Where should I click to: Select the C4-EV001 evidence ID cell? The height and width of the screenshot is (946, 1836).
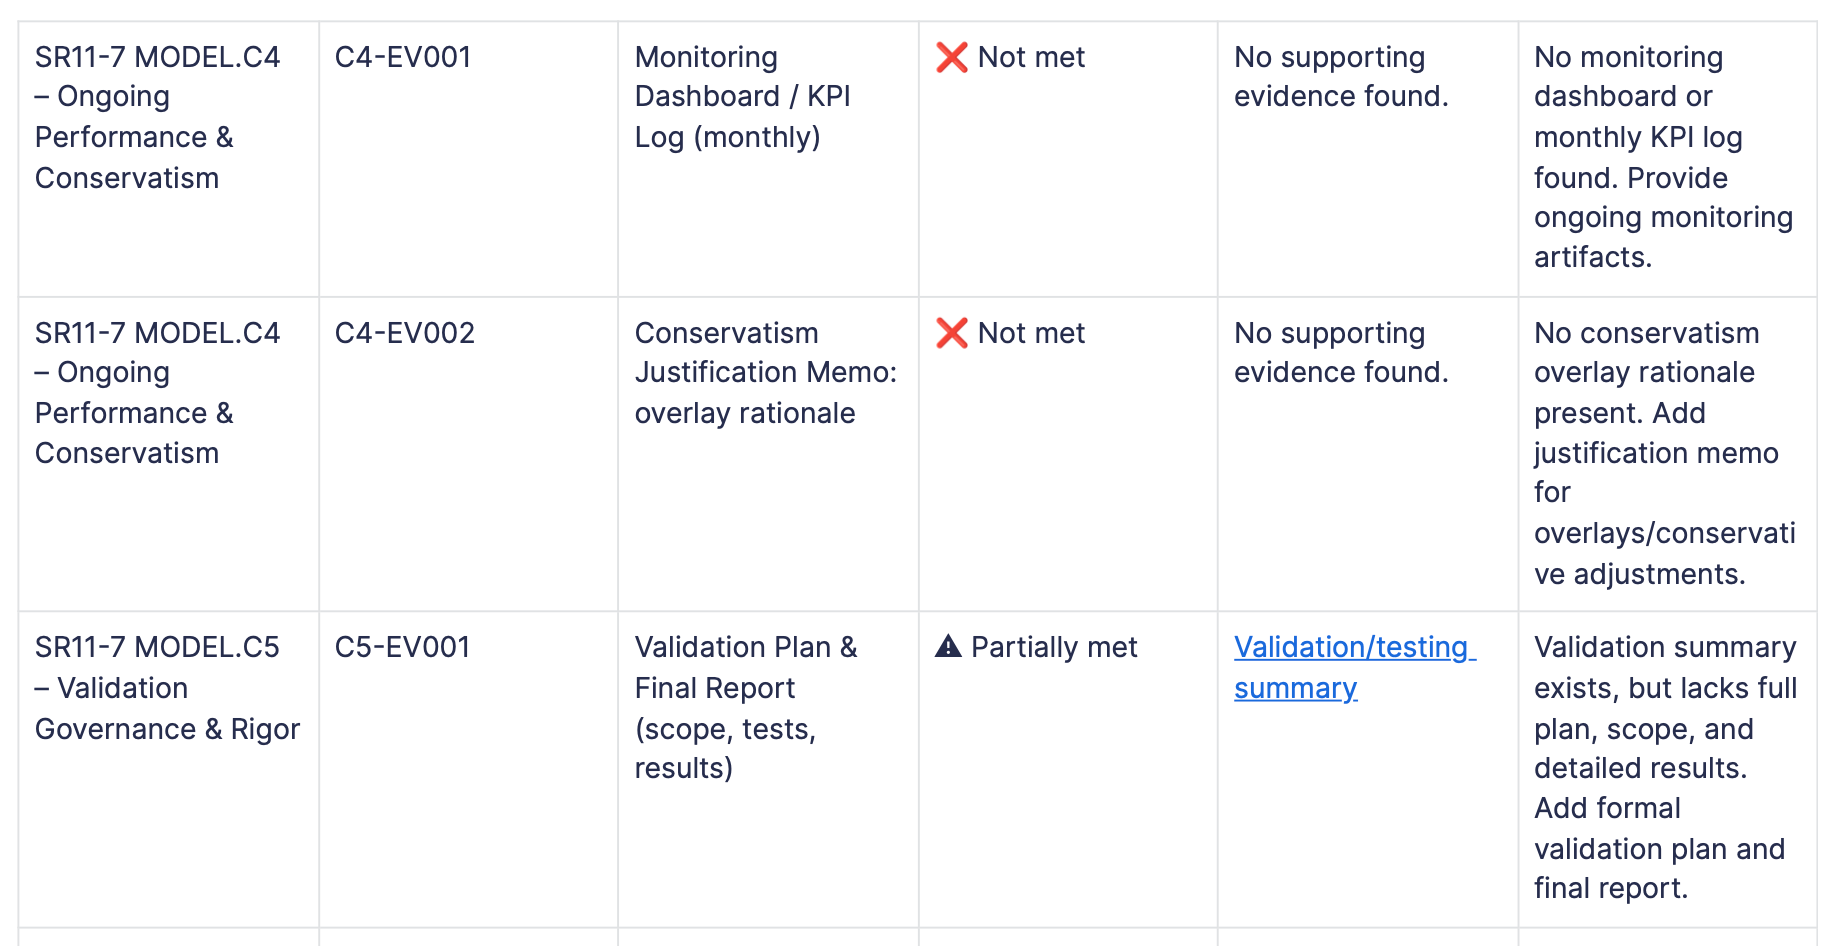pyautogui.click(x=403, y=58)
